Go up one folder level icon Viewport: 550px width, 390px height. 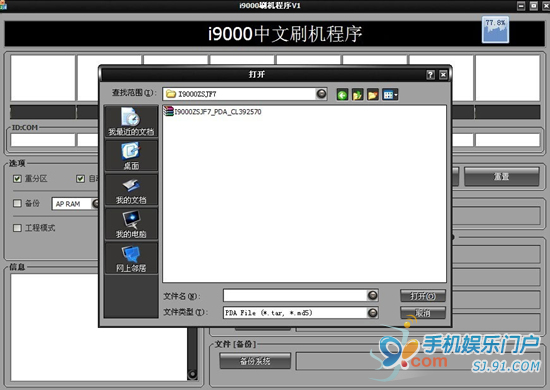[357, 95]
